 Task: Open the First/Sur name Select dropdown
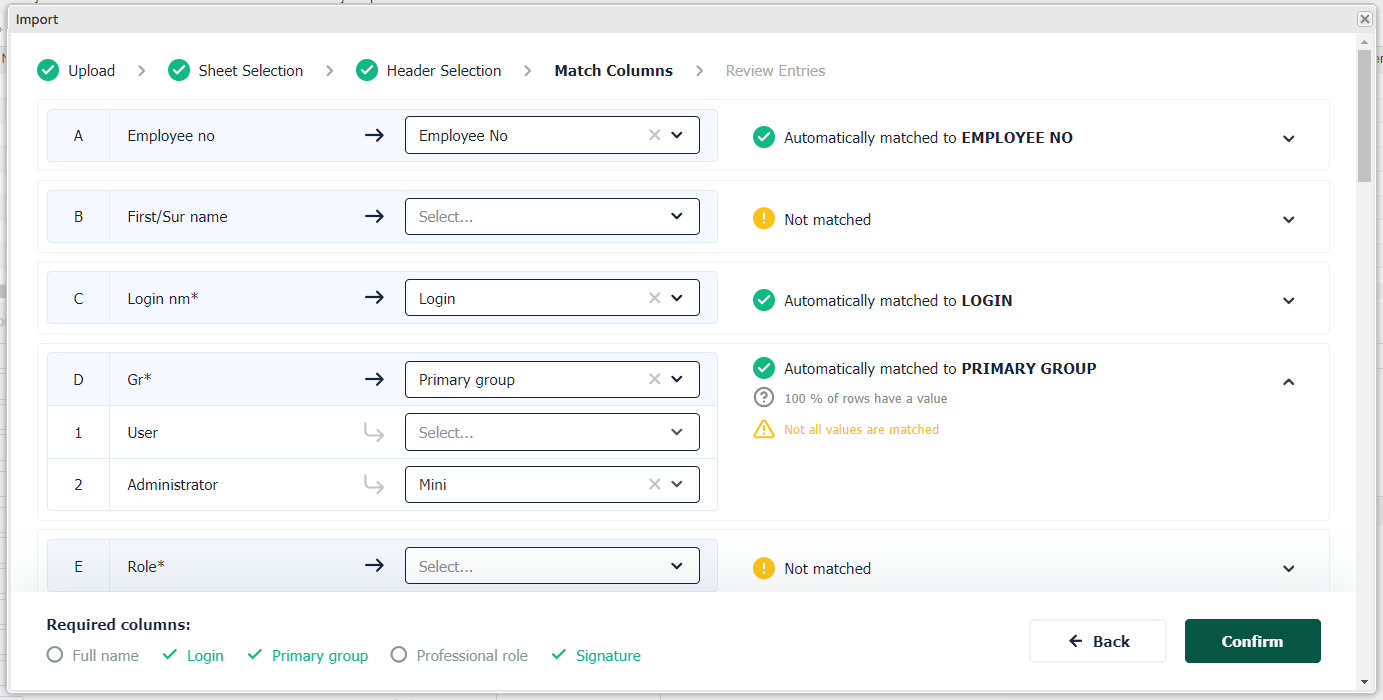coord(552,216)
